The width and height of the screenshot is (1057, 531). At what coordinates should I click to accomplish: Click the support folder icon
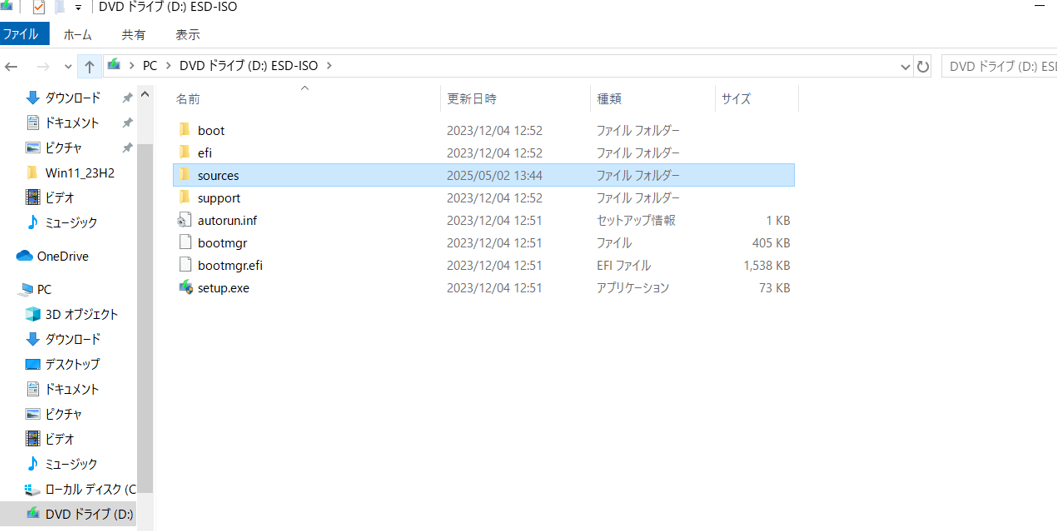tap(185, 197)
